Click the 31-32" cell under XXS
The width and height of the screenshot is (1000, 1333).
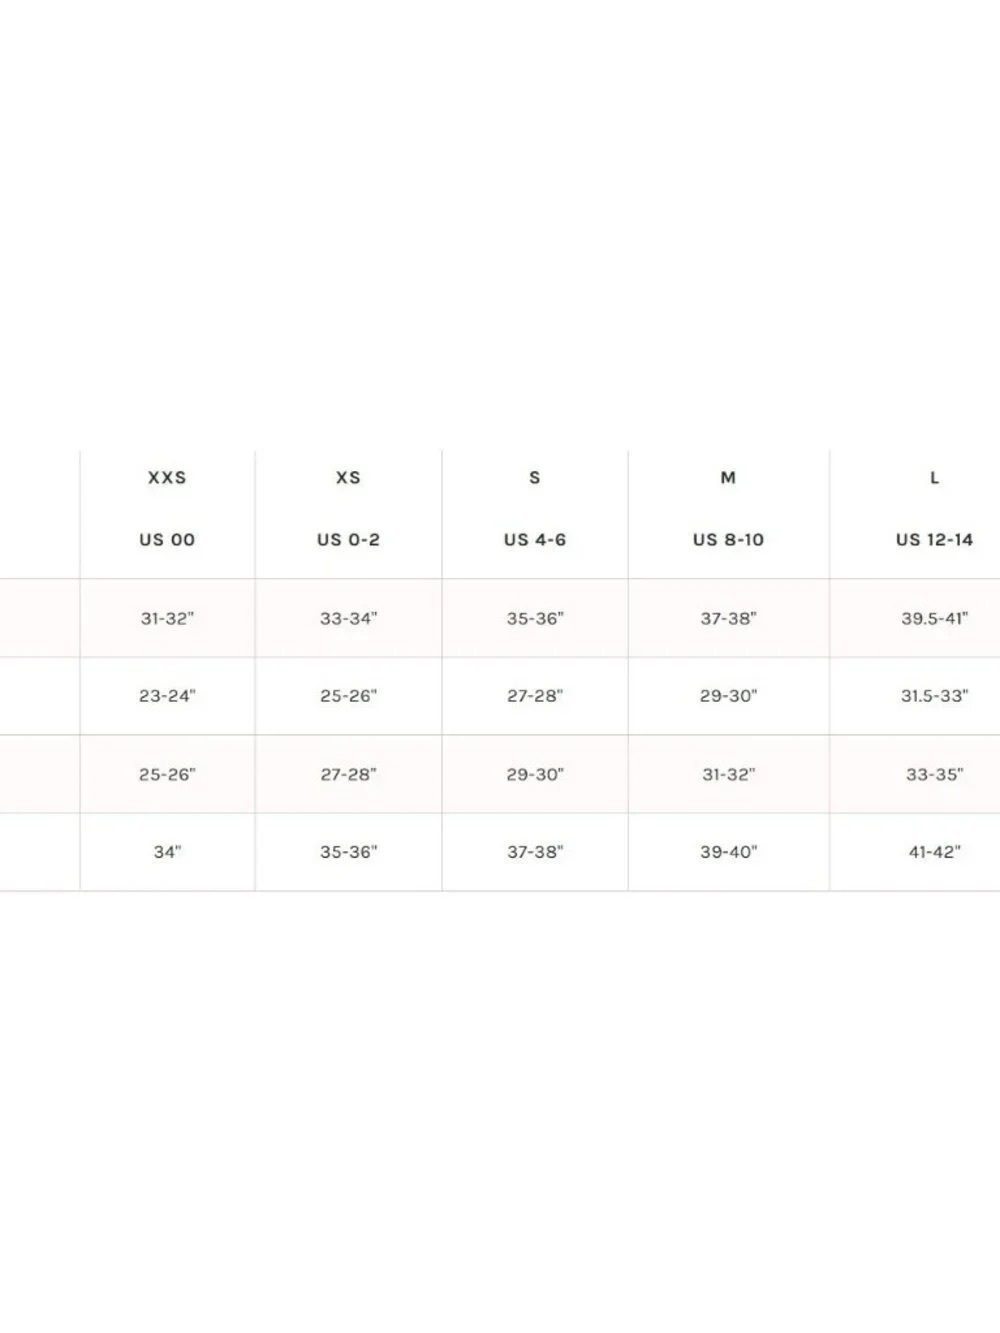pyautogui.click(x=167, y=618)
